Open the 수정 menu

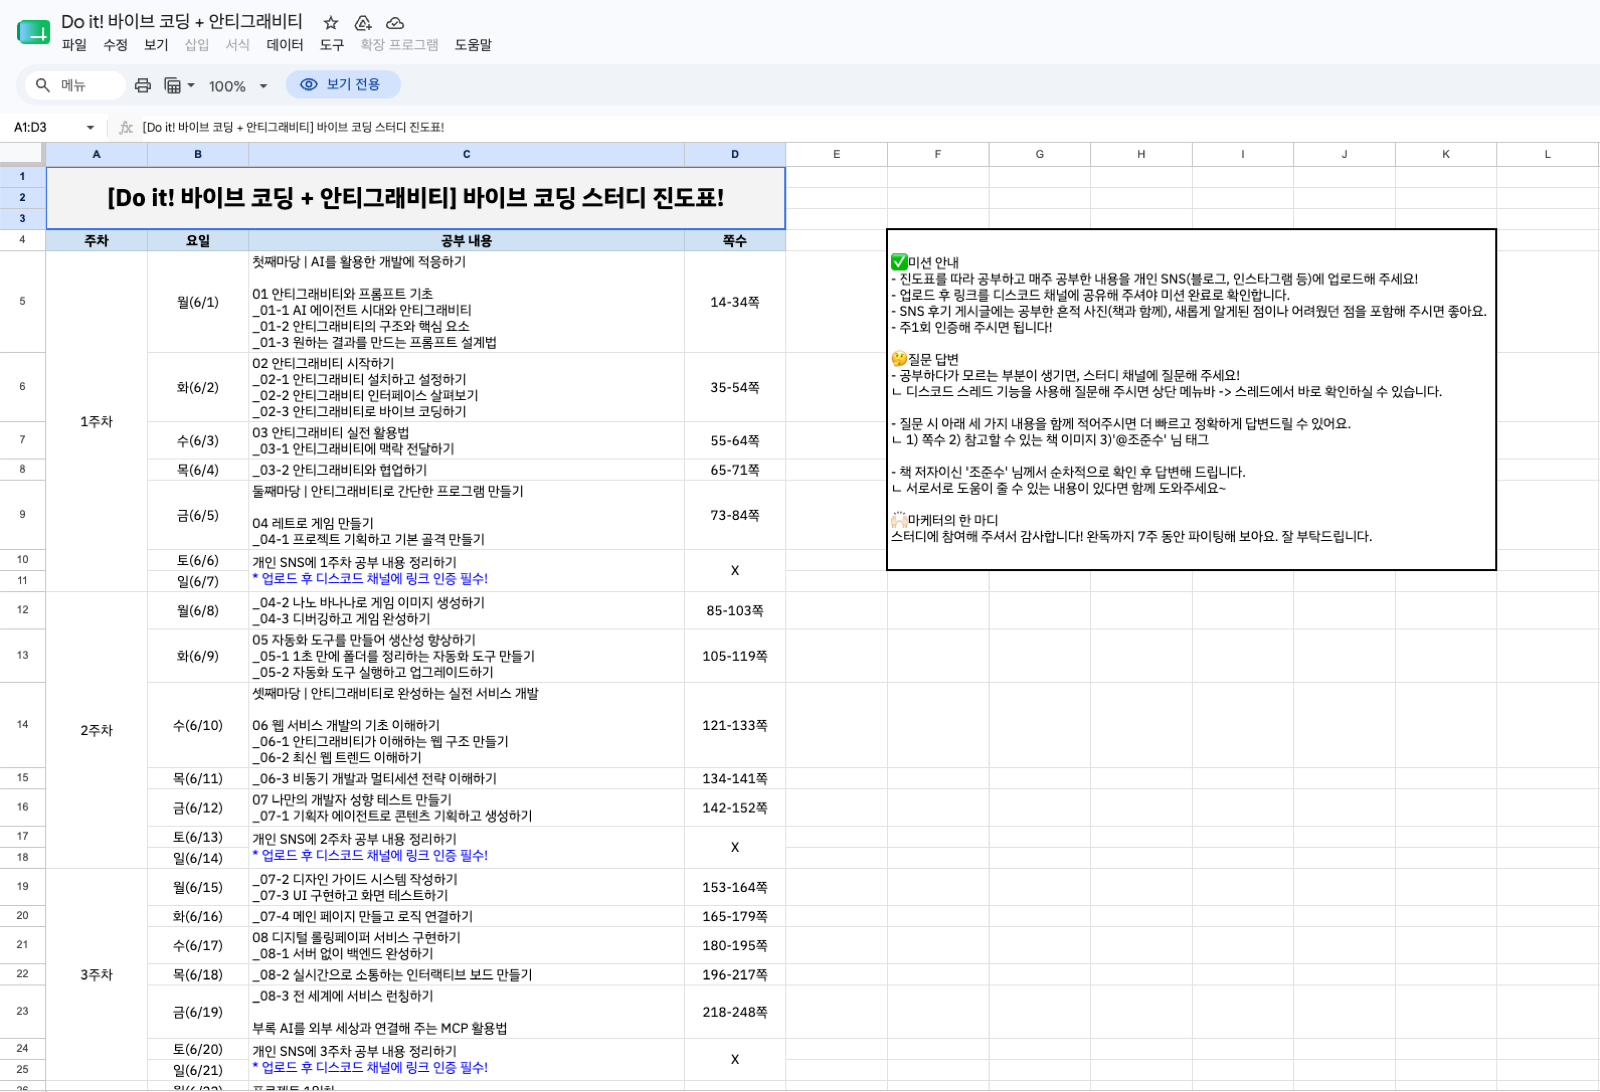[115, 45]
